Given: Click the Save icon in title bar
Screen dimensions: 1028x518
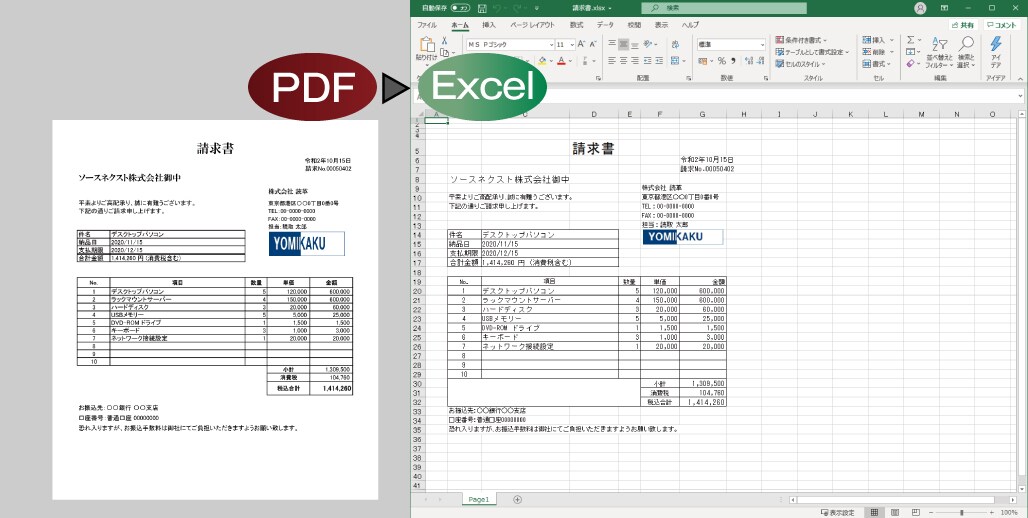Looking at the screenshot, I should pyautogui.click(x=483, y=8).
